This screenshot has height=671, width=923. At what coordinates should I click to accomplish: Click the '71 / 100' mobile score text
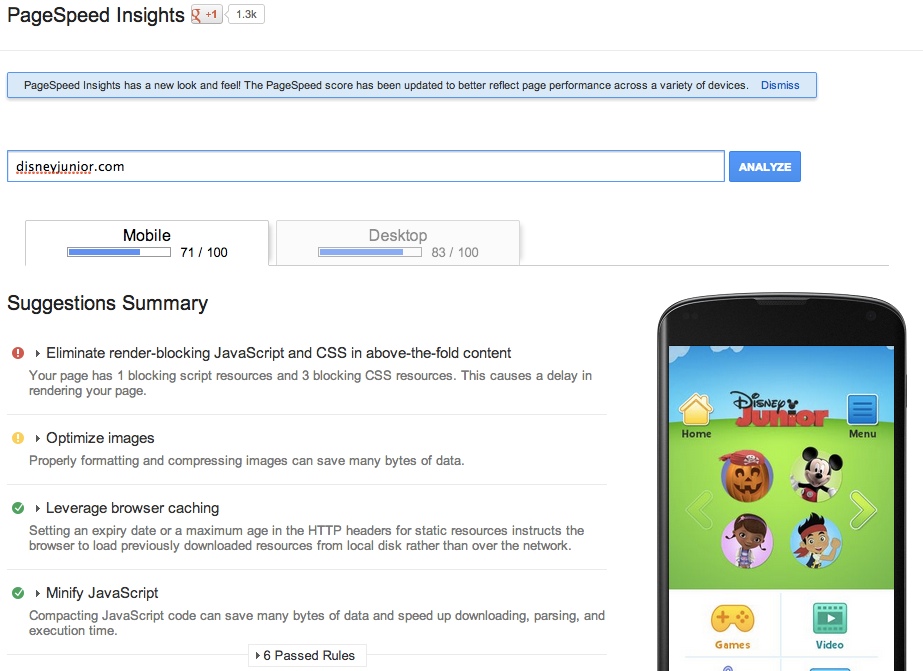coord(204,253)
